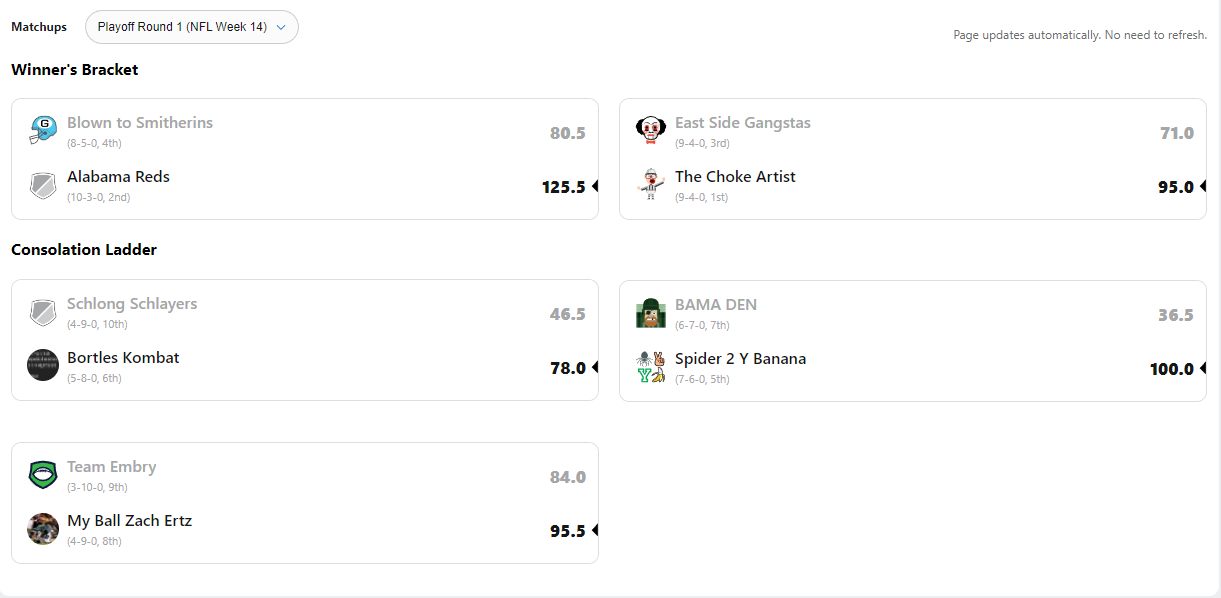Click Schlong Schlayers shield logo
Viewport: 1221px width, 598px height.
(x=43, y=312)
